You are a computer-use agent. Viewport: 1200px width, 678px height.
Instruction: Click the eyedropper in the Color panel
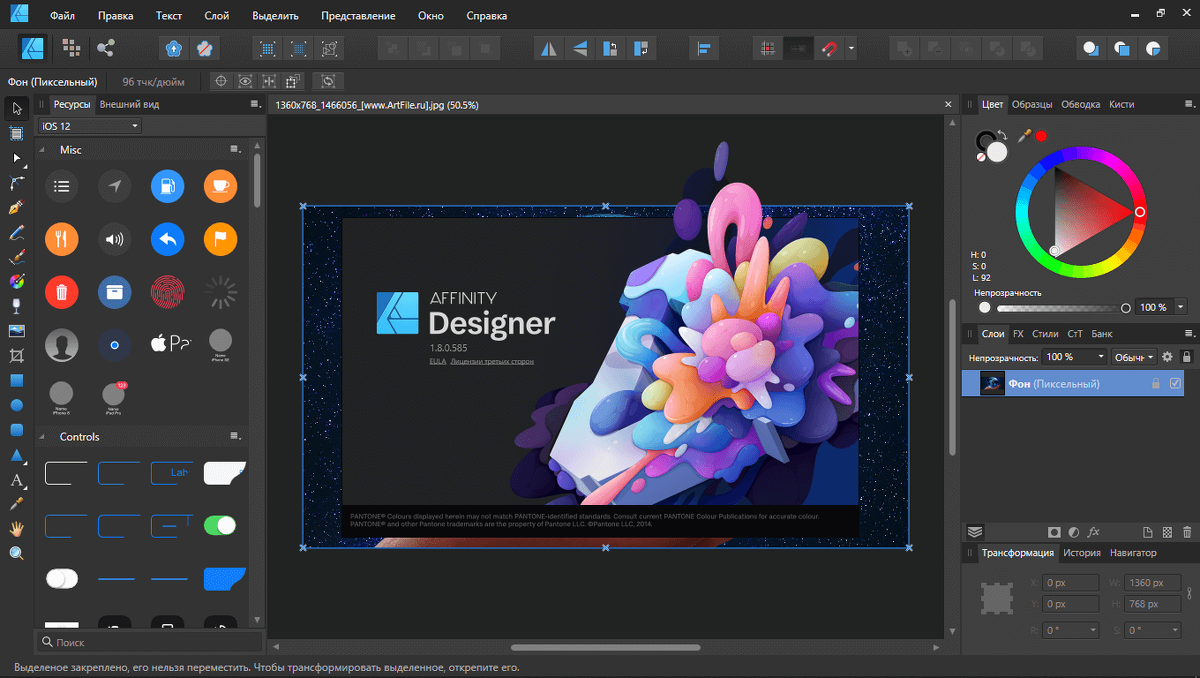pyautogui.click(x=1025, y=135)
